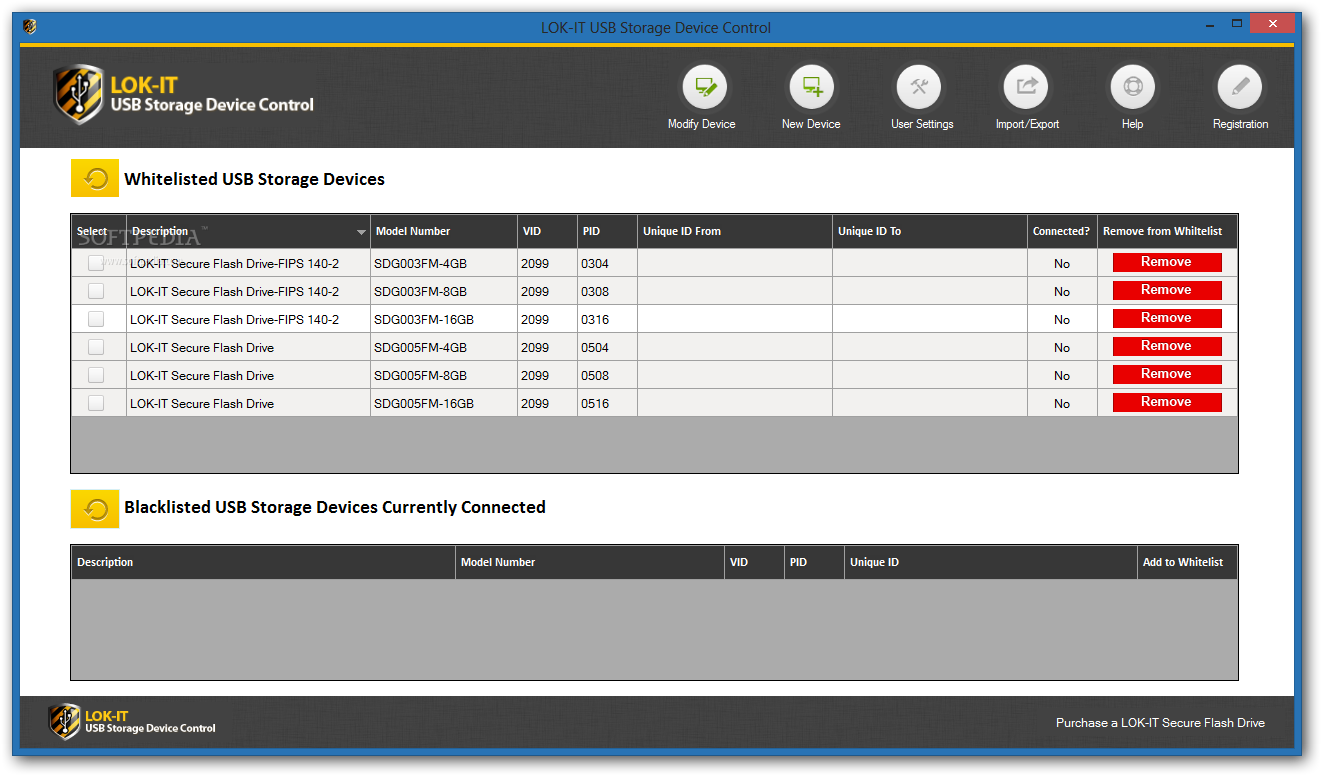The height and width of the screenshot is (776, 1322).
Task: Remove SDG005FM-16GB from whitelist
Action: [1167, 402]
